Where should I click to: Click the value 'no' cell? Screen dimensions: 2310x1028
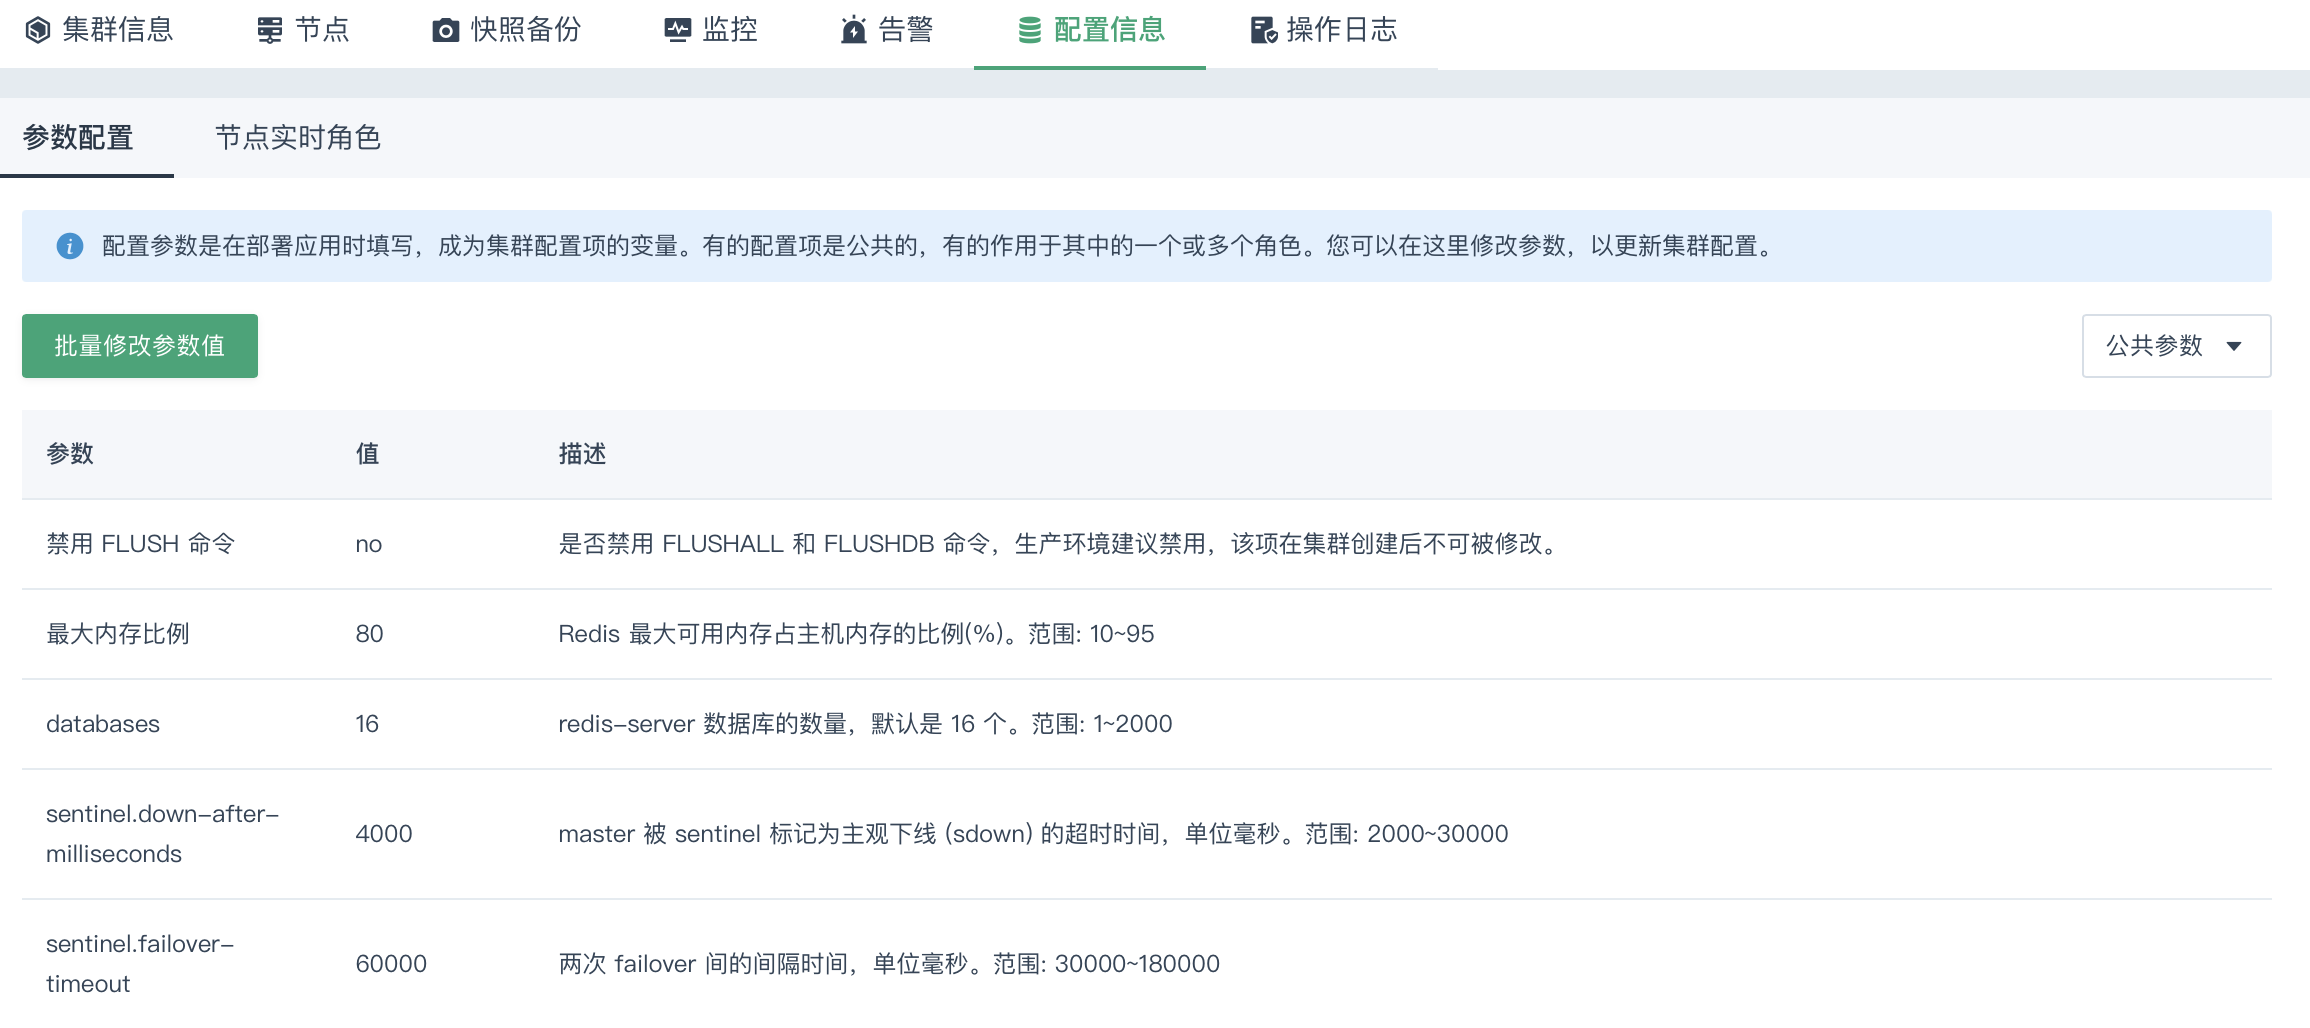tap(369, 544)
